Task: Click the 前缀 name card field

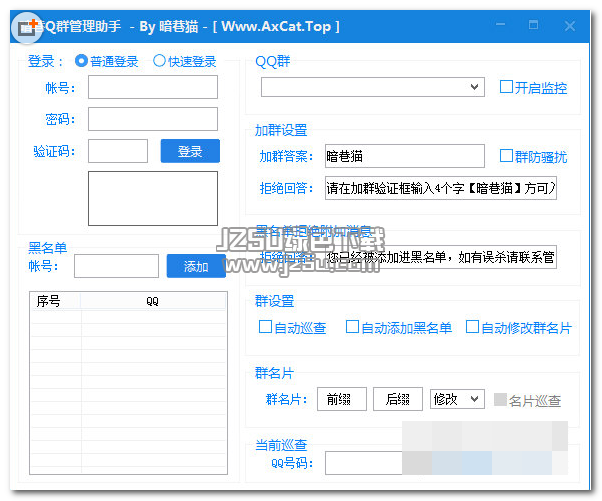Action: 342,399
